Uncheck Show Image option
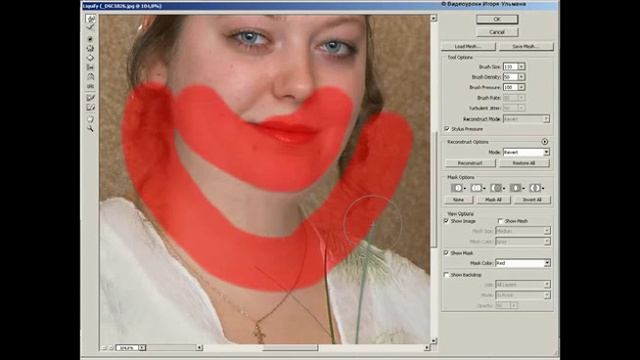 pyautogui.click(x=447, y=221)
